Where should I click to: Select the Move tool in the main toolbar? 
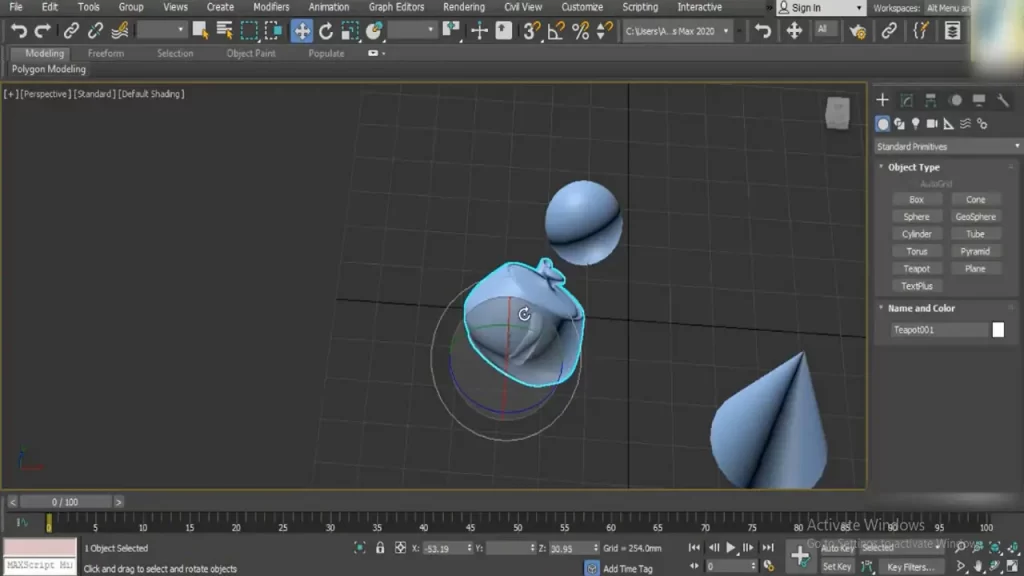click(302, 31)
